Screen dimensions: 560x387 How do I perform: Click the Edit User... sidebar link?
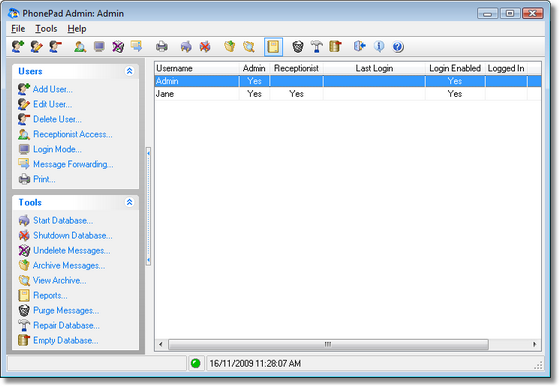point(52,104)
